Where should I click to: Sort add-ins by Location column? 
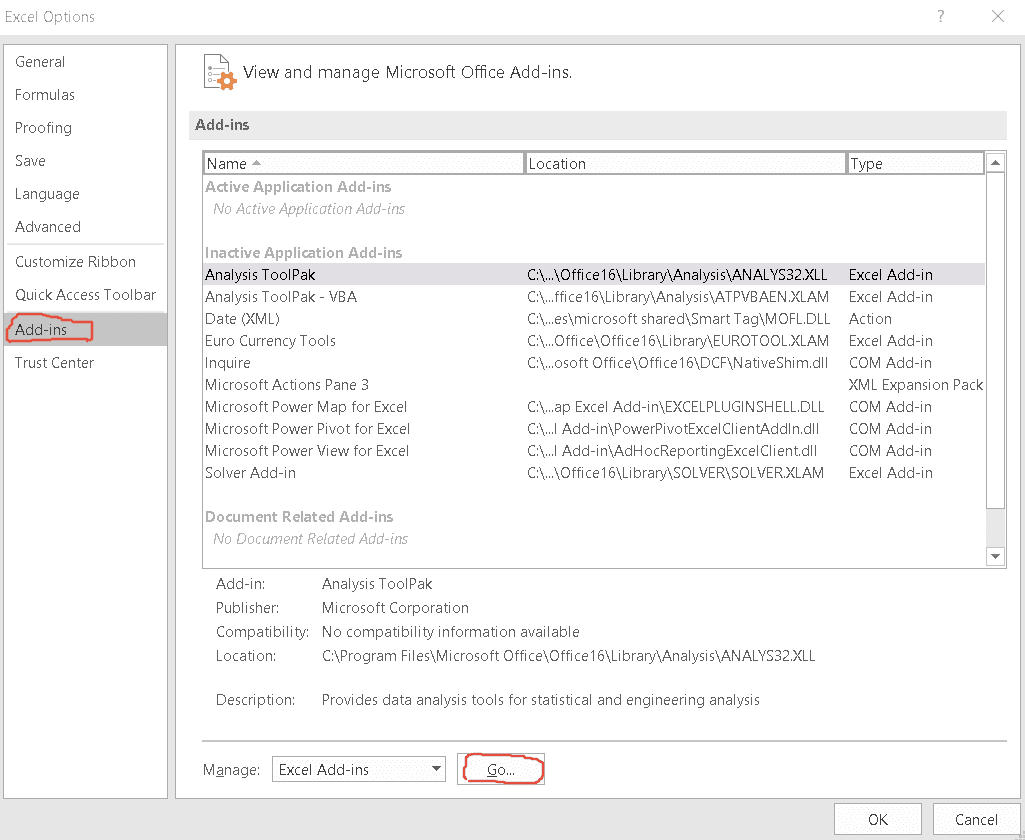[685, 163]
